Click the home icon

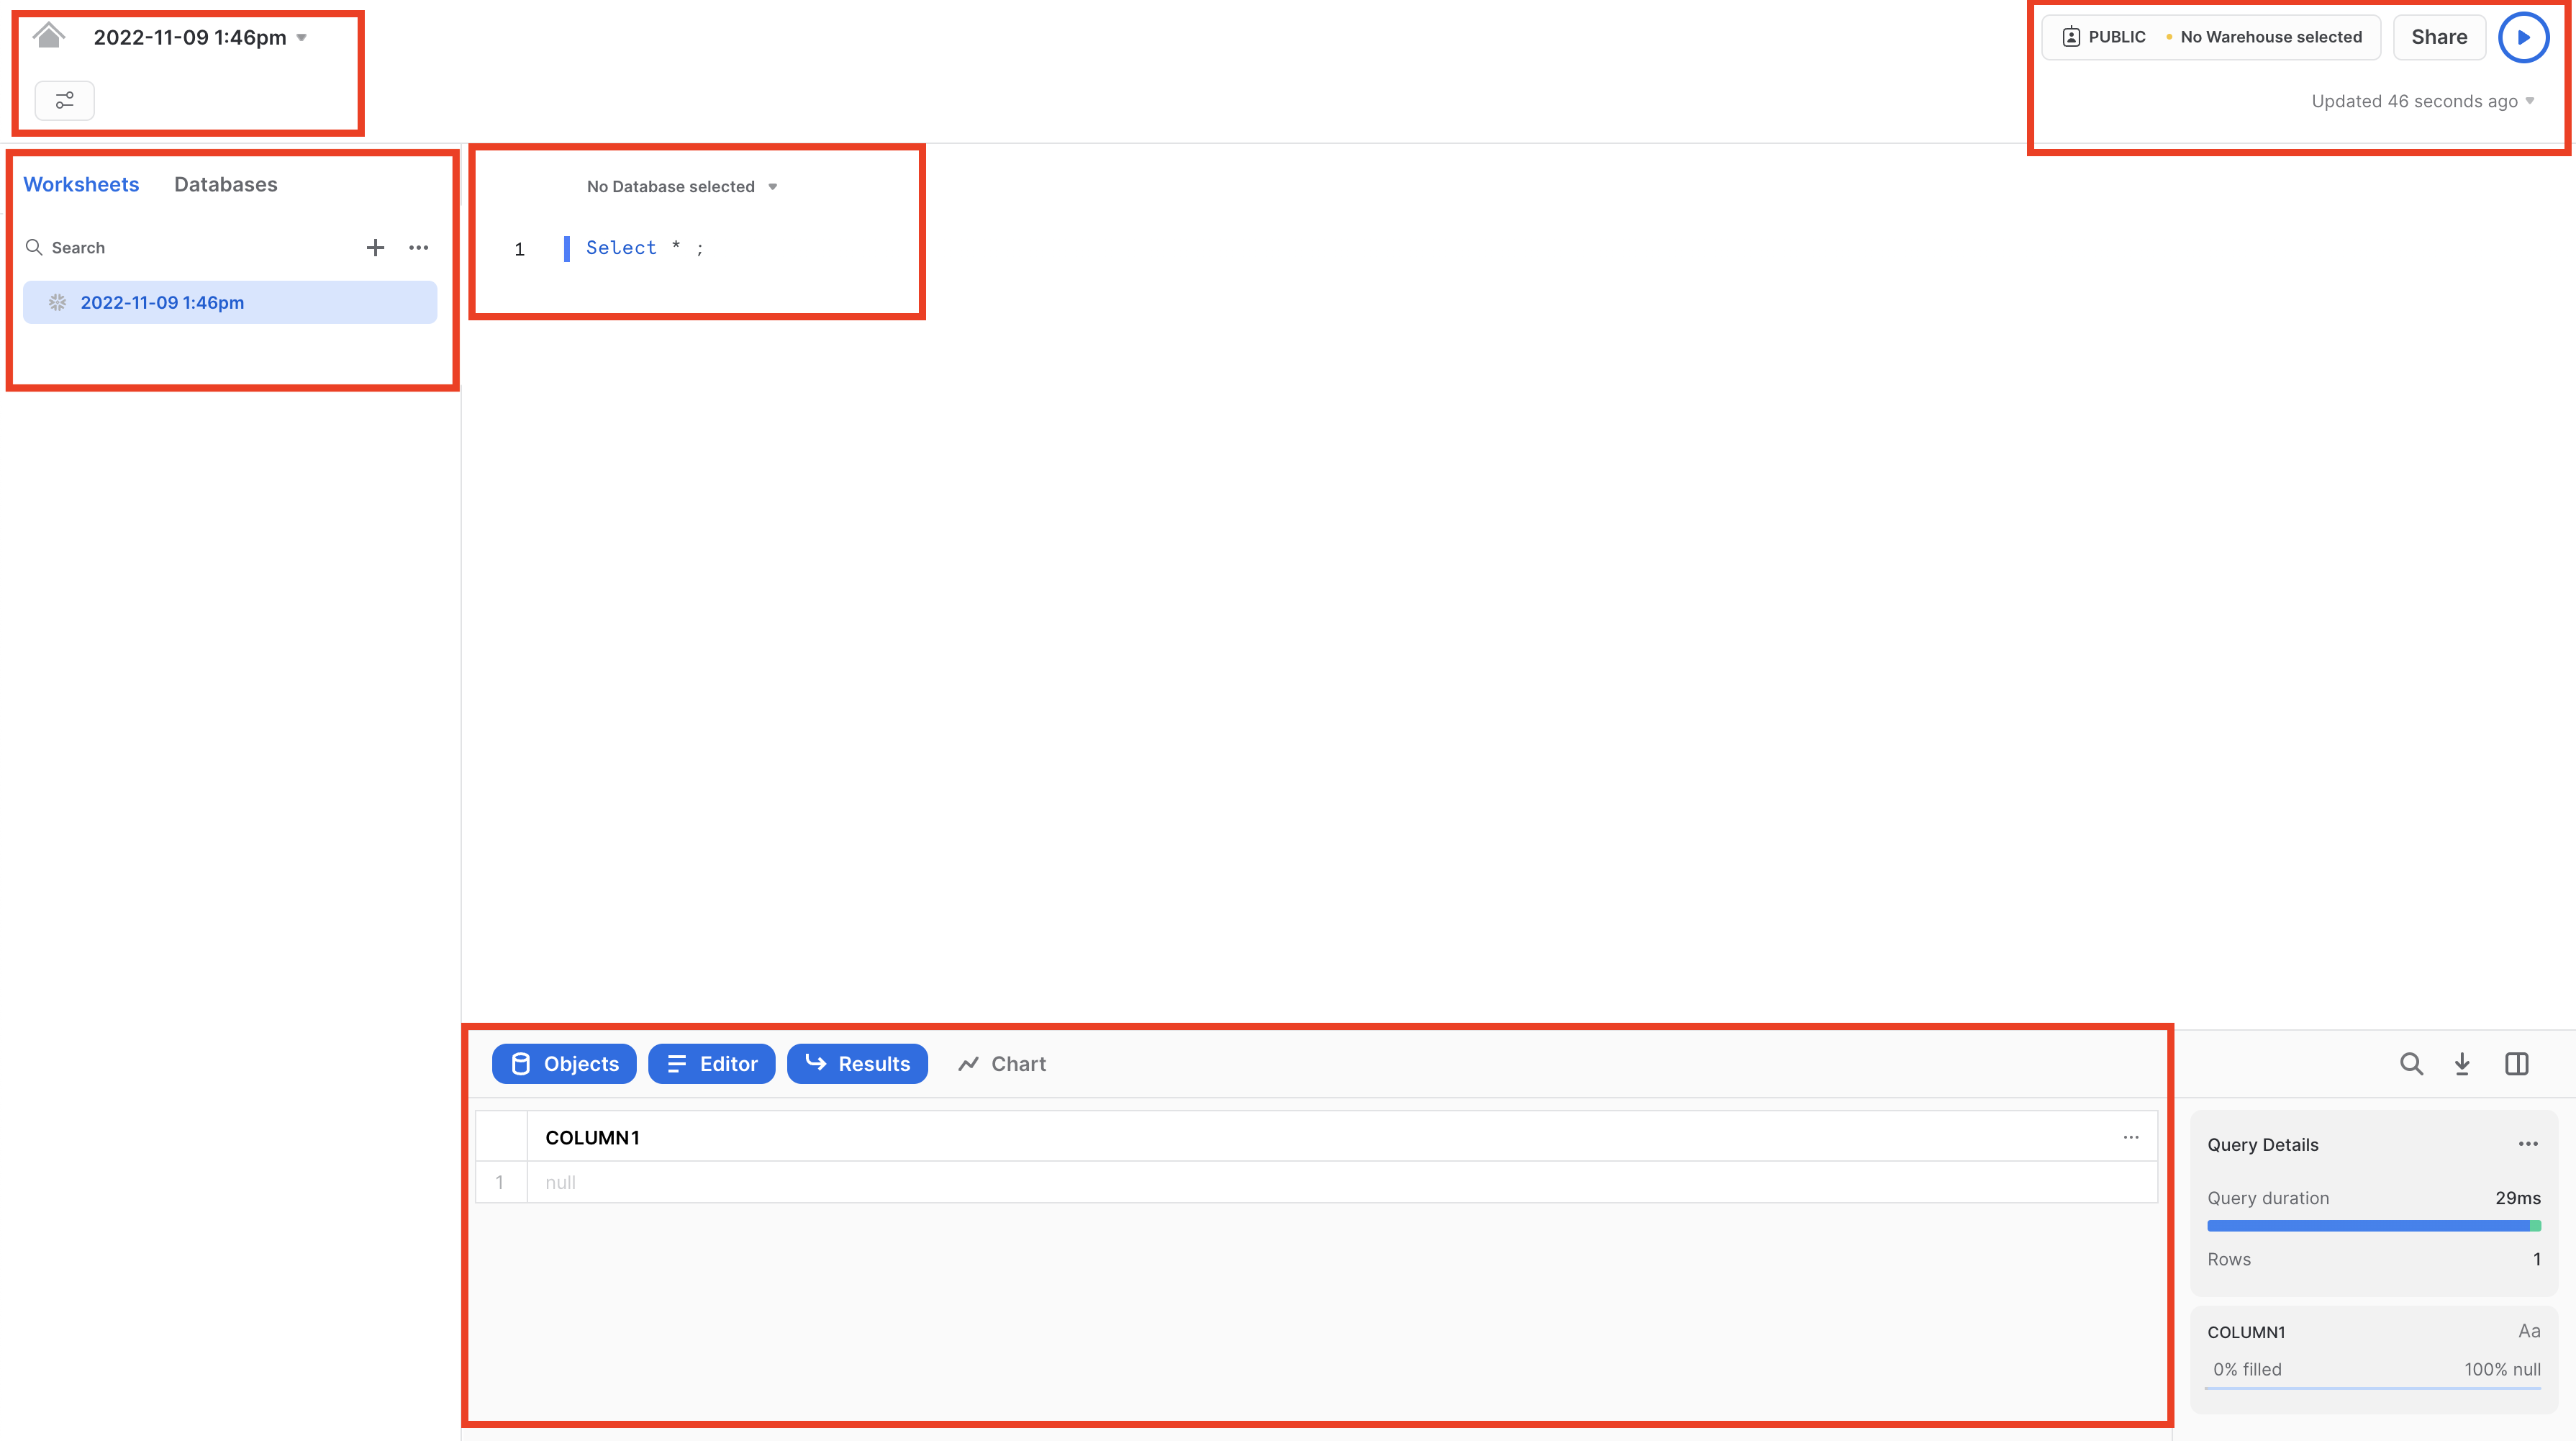pyautogui.click(x=48, y=36)
